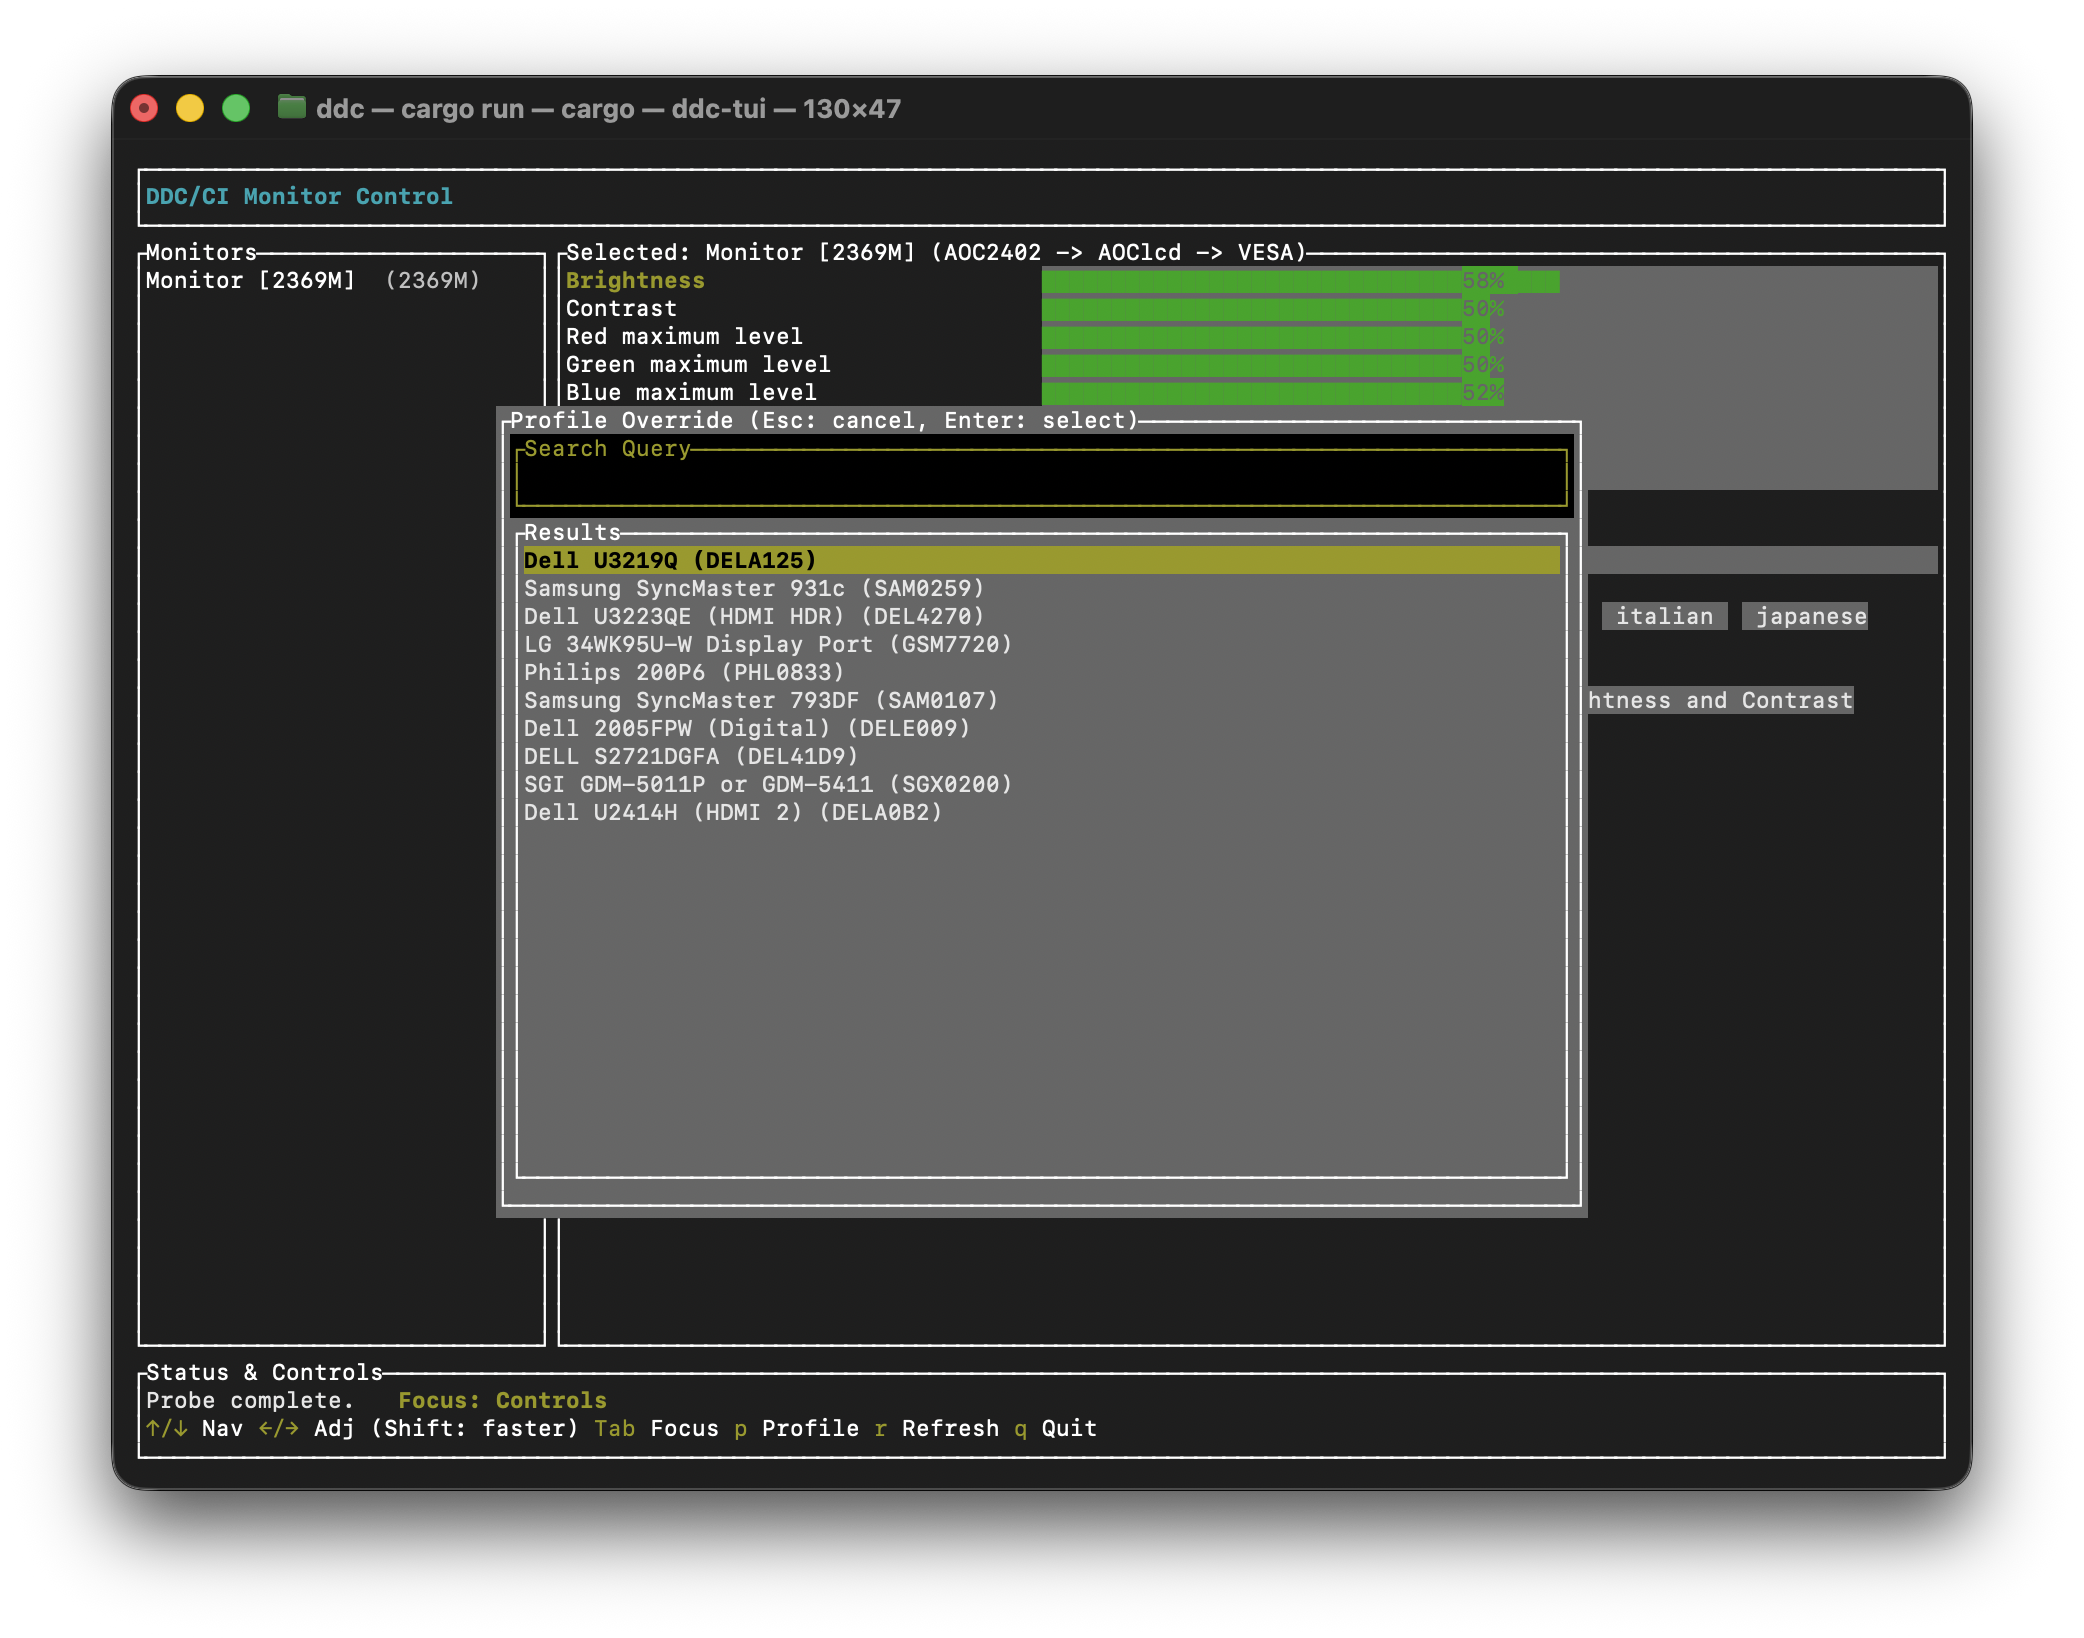2084x1638 pixels.
Task: Pick LG 34WK95U-W Display Port profile
Action: coord(1041,644)
